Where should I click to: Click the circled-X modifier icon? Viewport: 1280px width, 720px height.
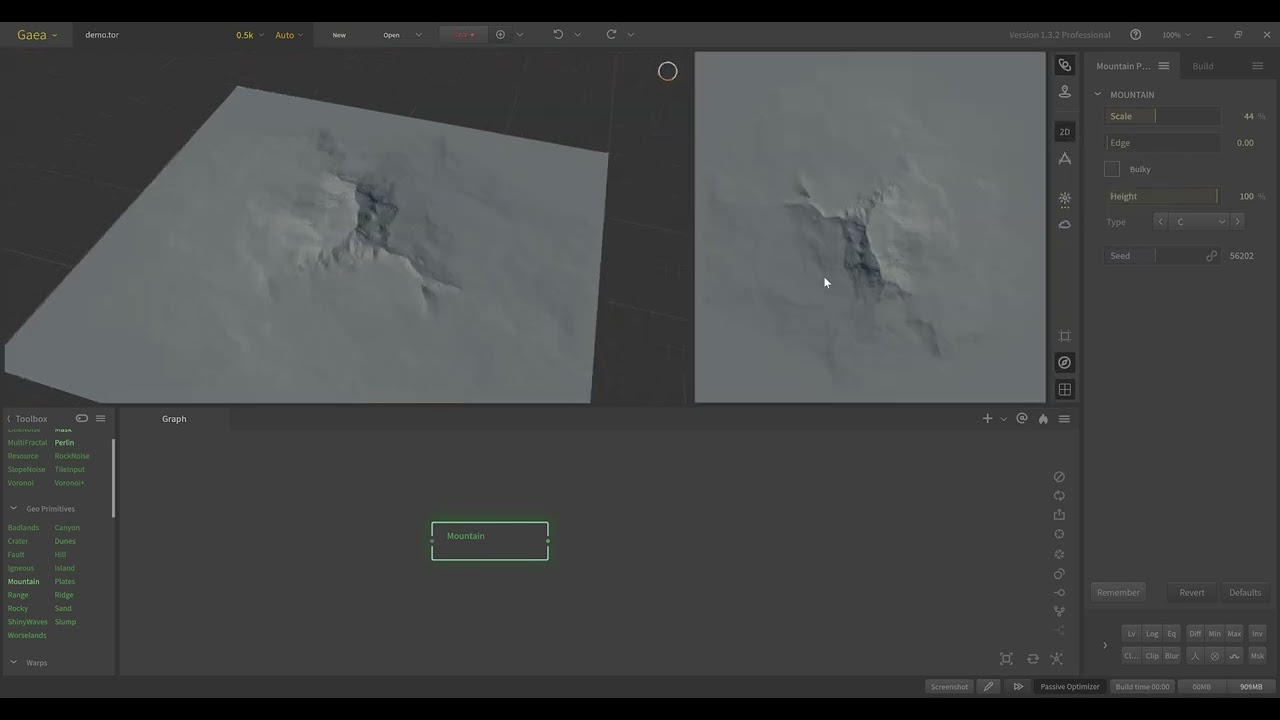click(1215, 656)
